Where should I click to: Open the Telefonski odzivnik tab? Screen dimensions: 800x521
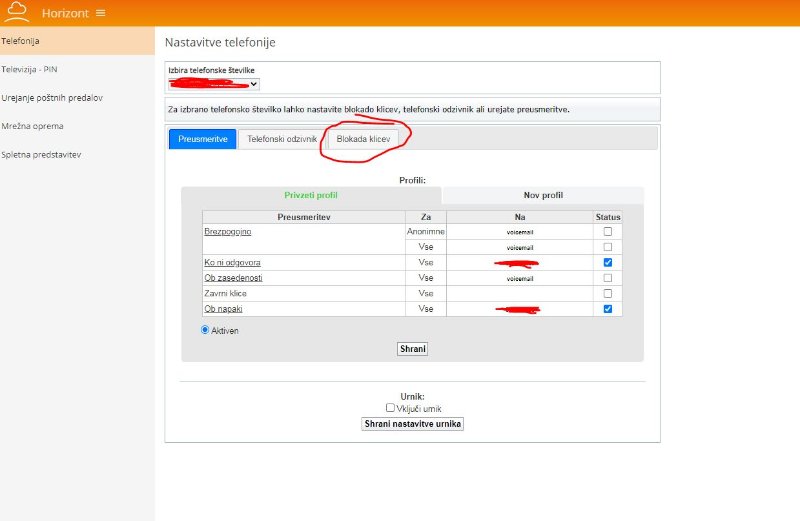(x=282, y=139)
